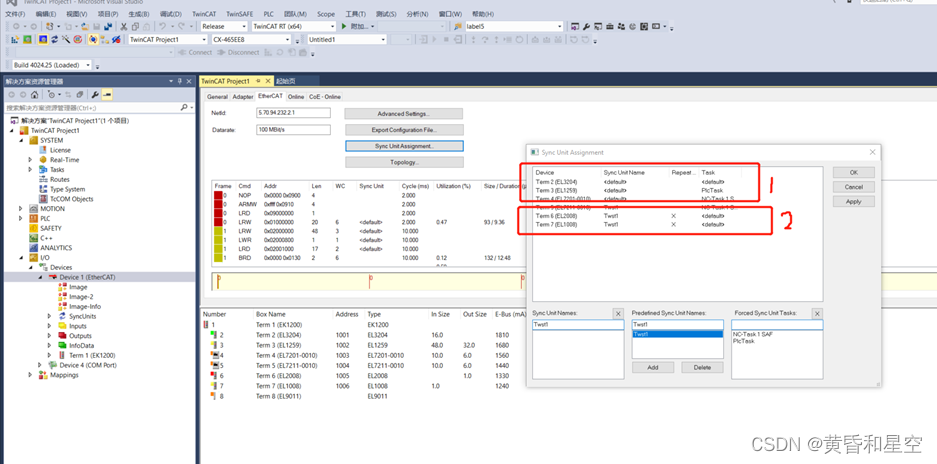Click the wrench properties icon in Solution Explorer

[x=96, y=95]
